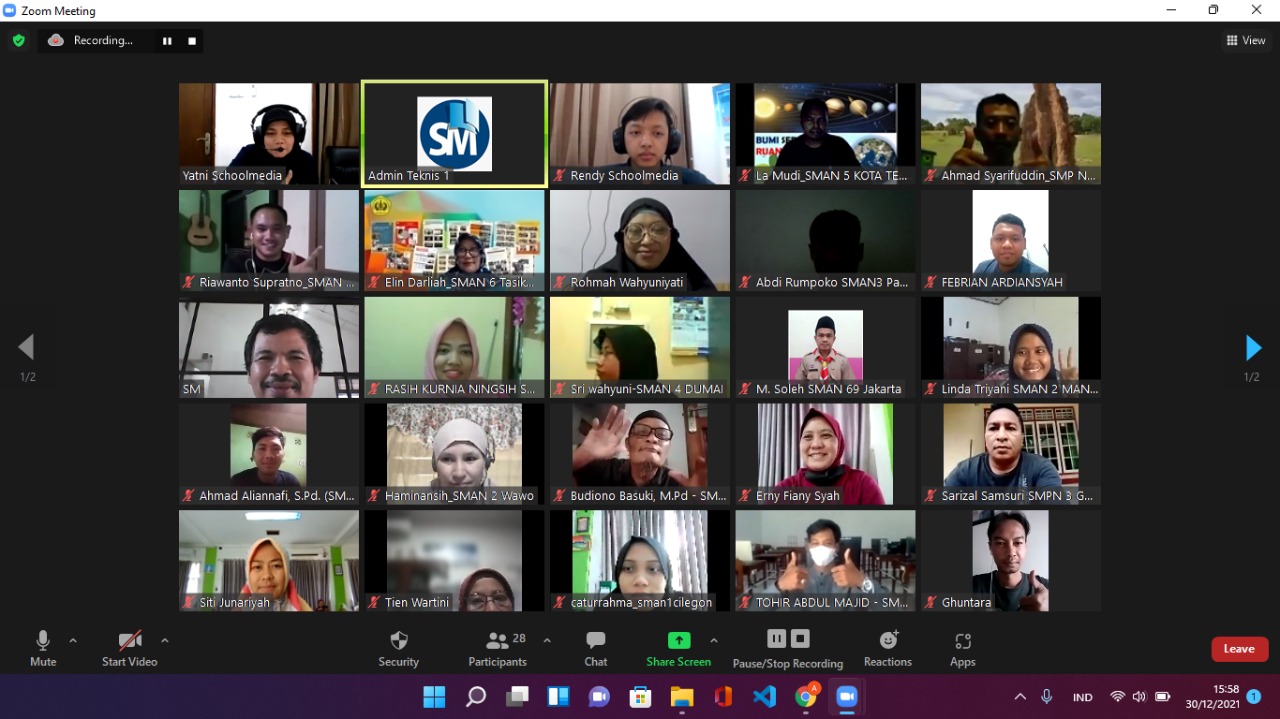Go to next page of participants
Screen dimensions: 1280x719
pyautogui.click(x=1253, y=348)
